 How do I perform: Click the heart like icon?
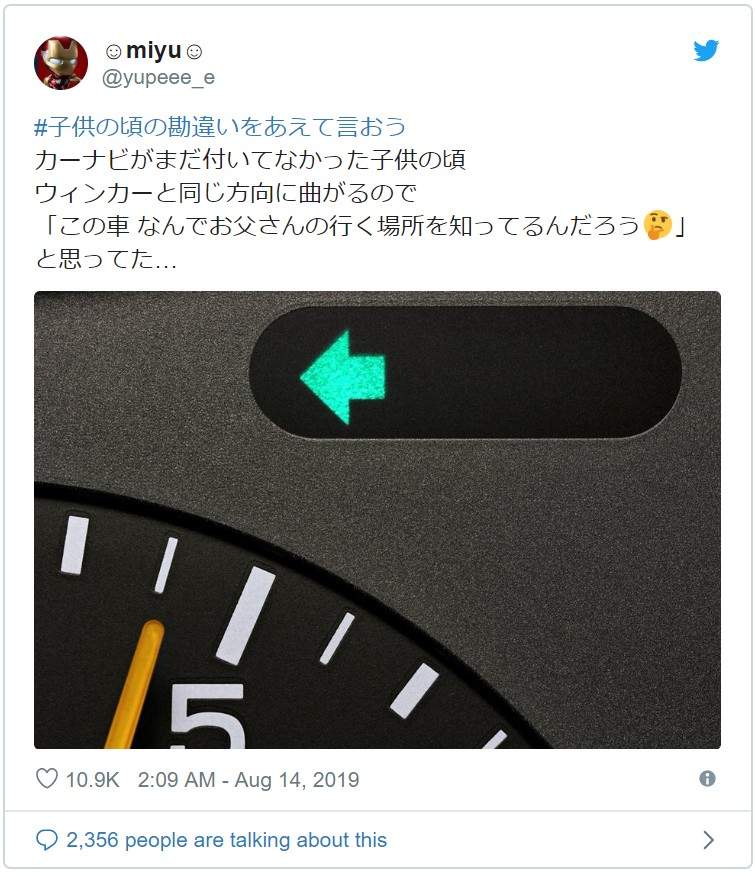tap(47, 778)
